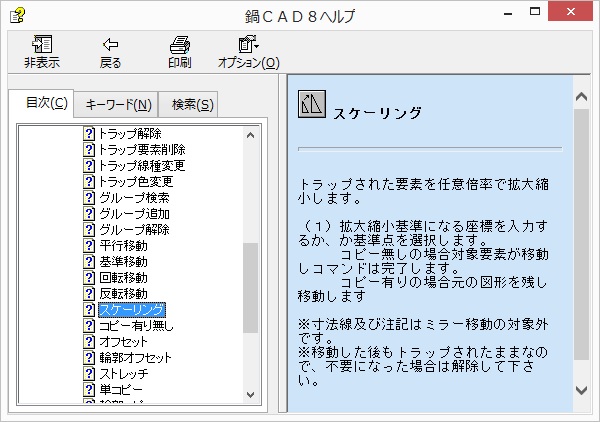The width and height of the screenshot is (600, 422).
Task: Open the トラップ解除 topic
Action: 130,134
